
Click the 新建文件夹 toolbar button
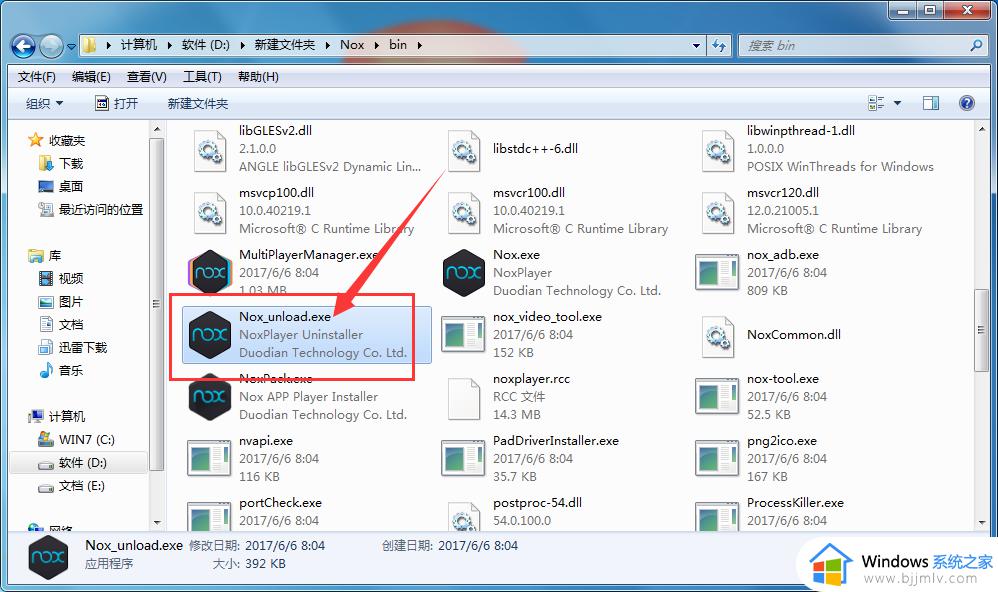(x=197, y=103)
